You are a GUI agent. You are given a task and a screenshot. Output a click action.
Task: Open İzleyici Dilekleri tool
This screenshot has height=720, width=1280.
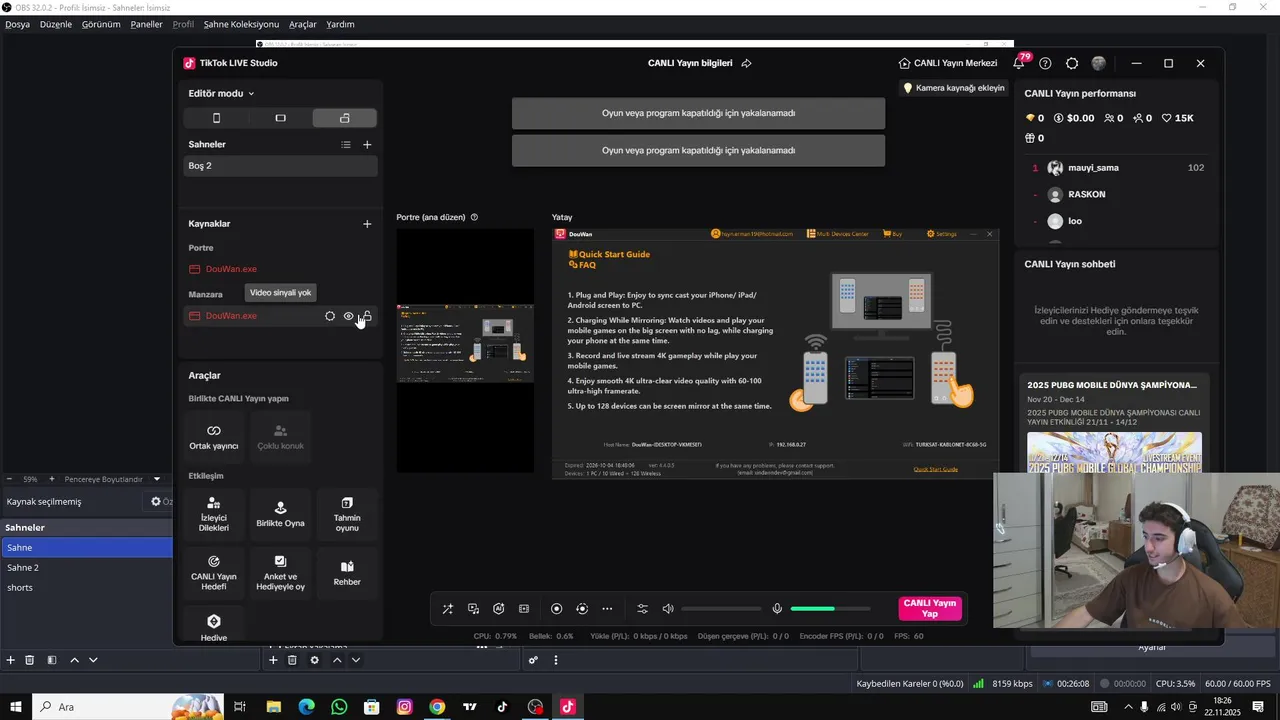[x=214, y=515]
